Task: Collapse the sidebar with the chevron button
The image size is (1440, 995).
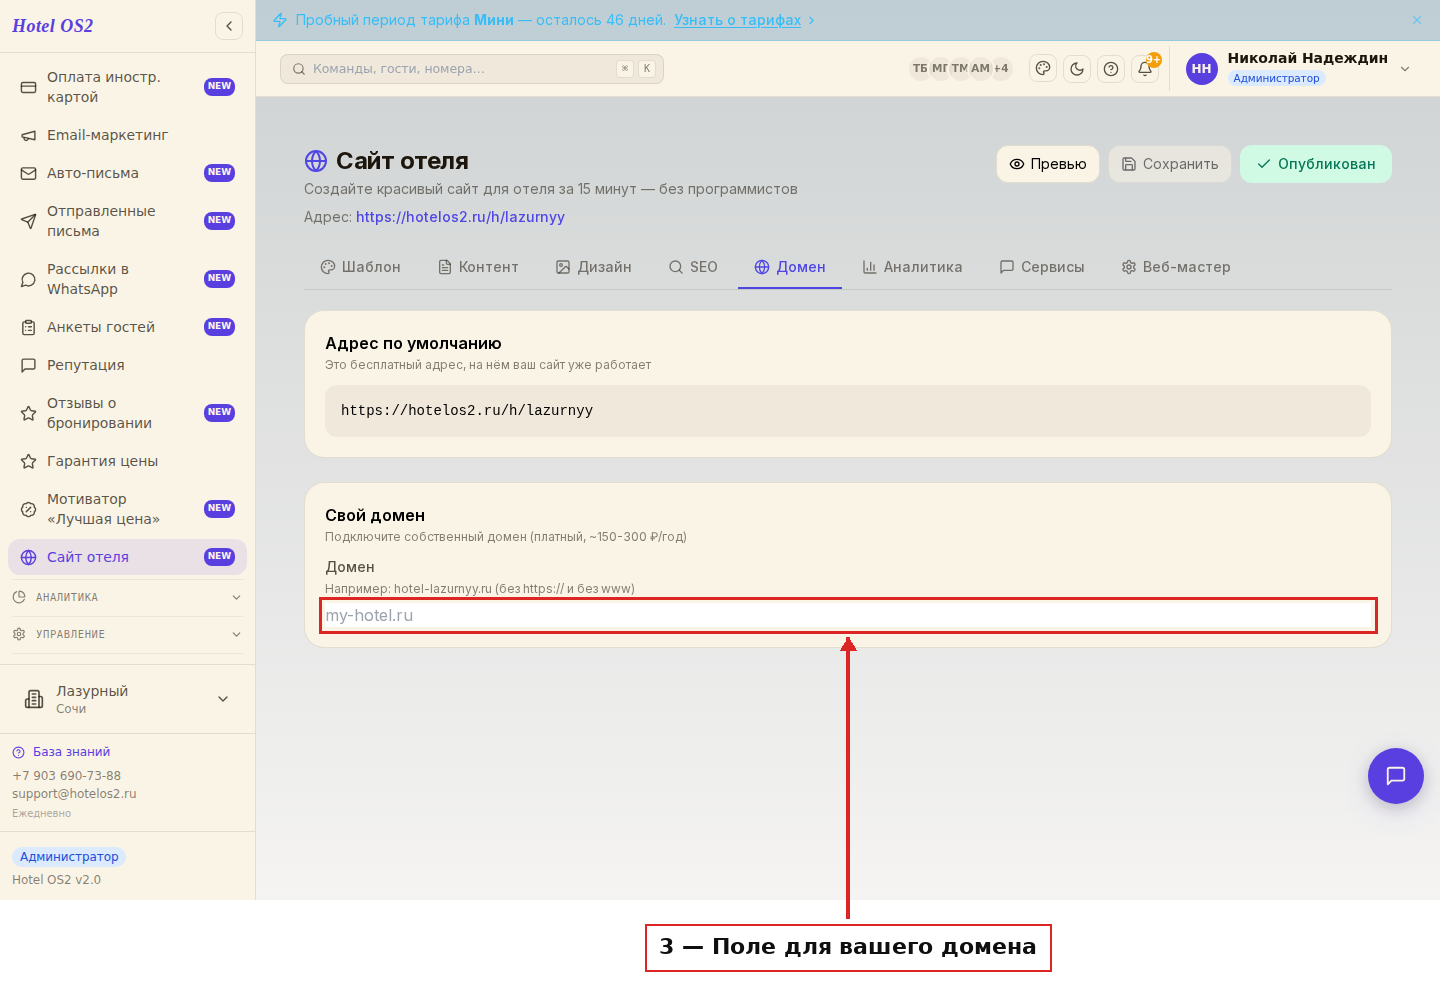Action: point(229,26)
